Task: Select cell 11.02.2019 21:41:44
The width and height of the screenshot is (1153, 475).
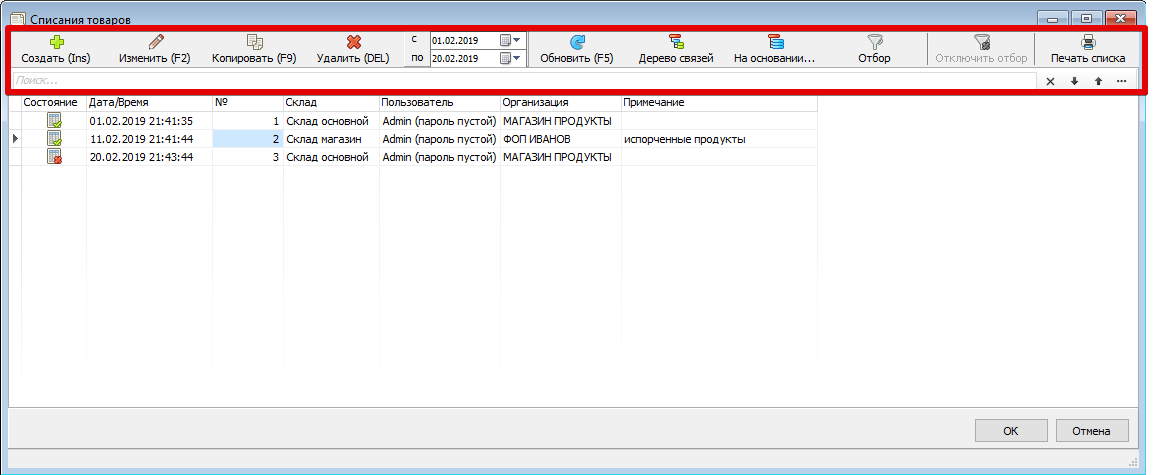Action: pyautogui.click(x=150, y=138)
